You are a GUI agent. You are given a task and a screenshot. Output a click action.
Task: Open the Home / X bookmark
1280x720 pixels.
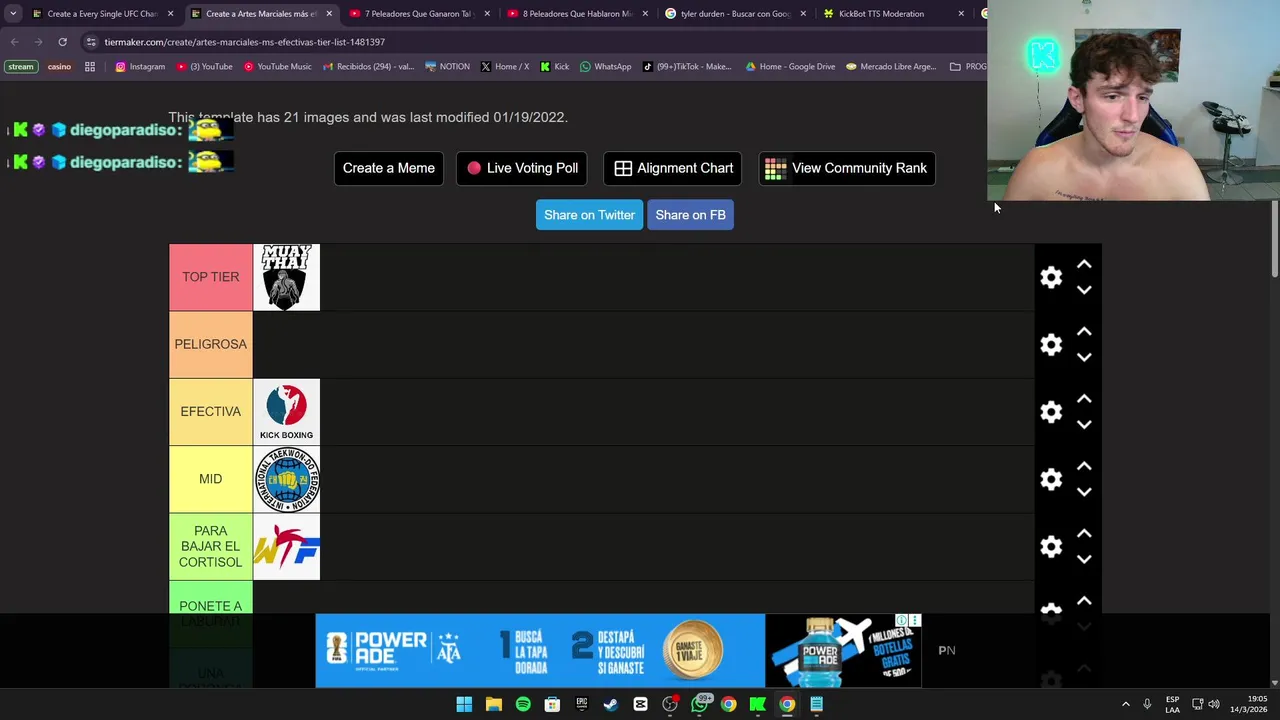[x=505, y=67]
